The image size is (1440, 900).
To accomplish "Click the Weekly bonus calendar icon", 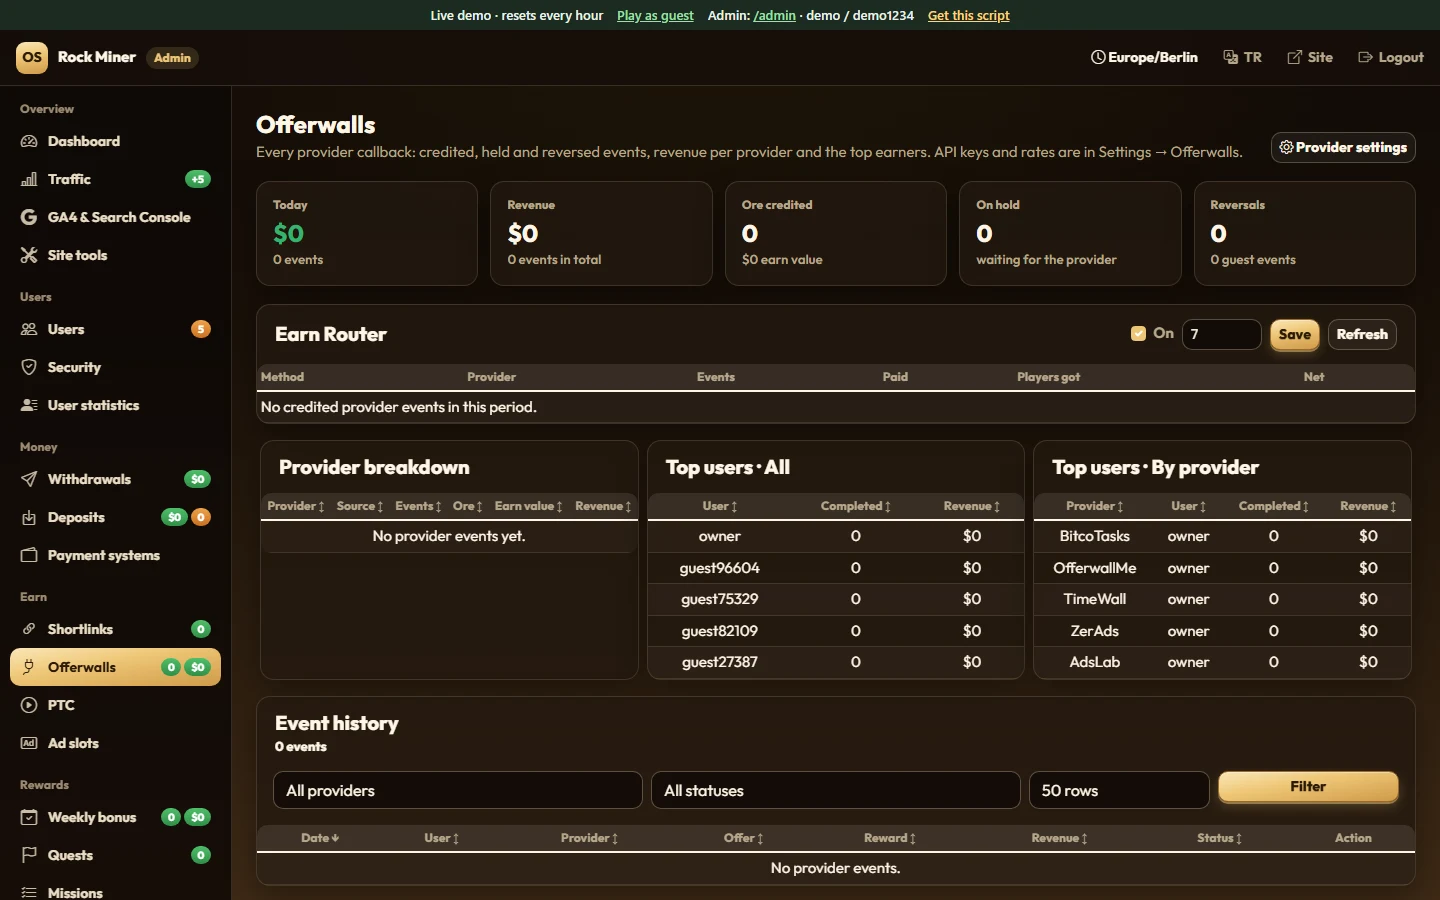I will click(29, 817).
